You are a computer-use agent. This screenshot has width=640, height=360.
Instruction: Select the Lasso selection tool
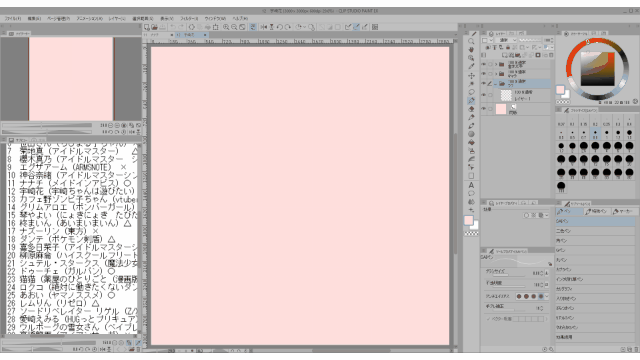[471, 92]
